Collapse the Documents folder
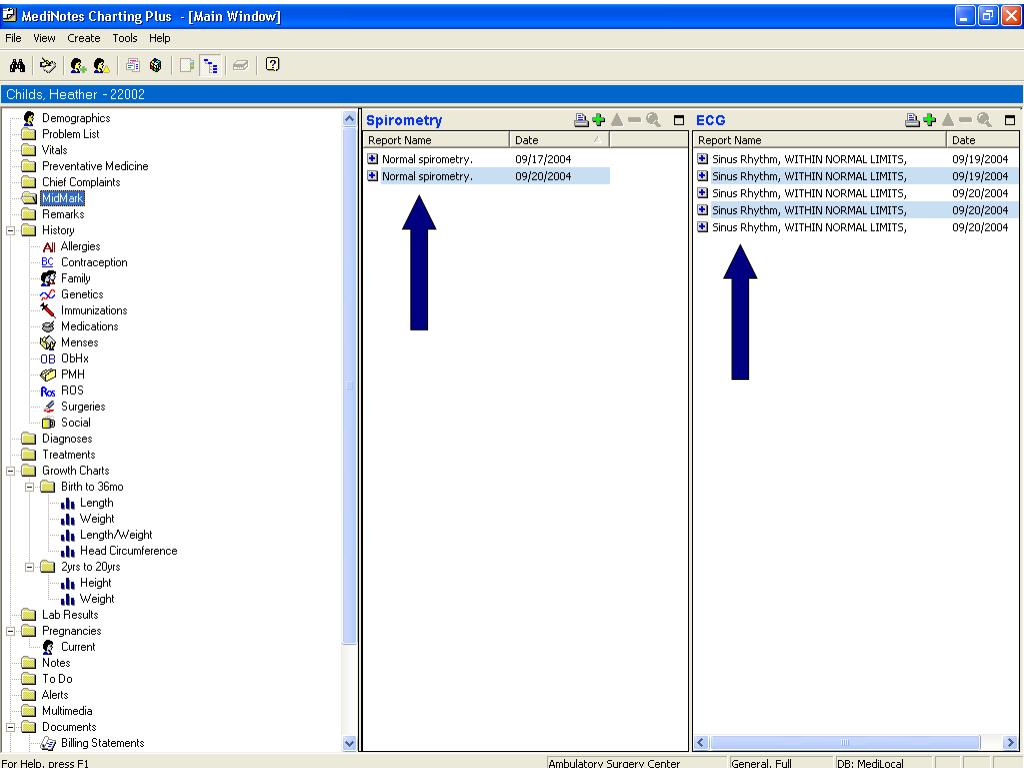Image resolution: width=1024 pixels, height=768 pixels. coord(10,727)
